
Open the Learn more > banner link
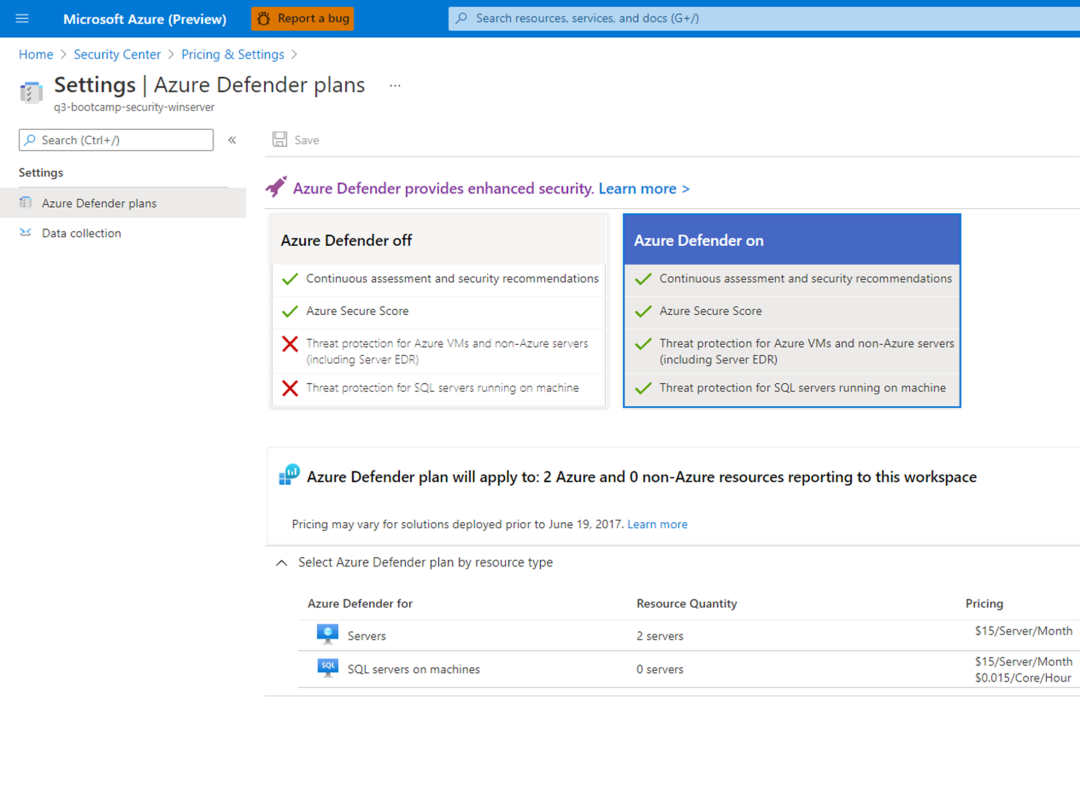[644, 189]
